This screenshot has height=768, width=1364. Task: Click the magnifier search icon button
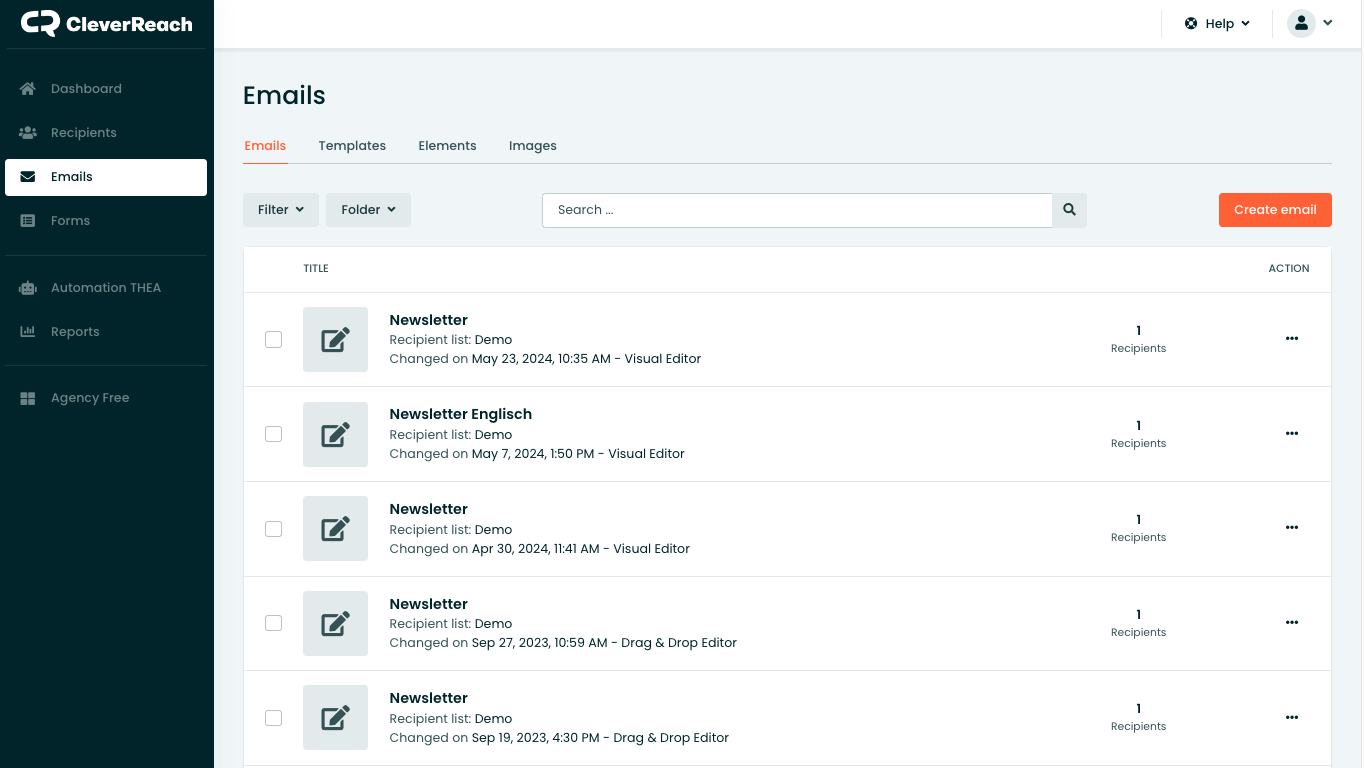(1069, 210)
